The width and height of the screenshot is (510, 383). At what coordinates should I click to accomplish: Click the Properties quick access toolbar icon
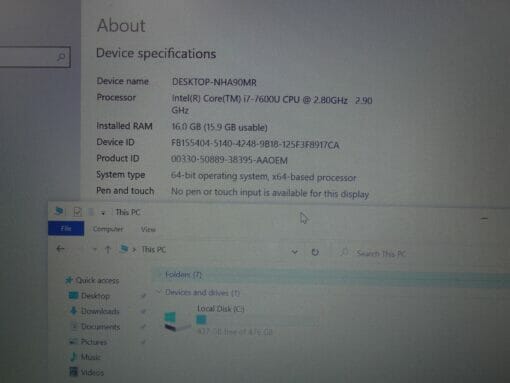point(77,212)
